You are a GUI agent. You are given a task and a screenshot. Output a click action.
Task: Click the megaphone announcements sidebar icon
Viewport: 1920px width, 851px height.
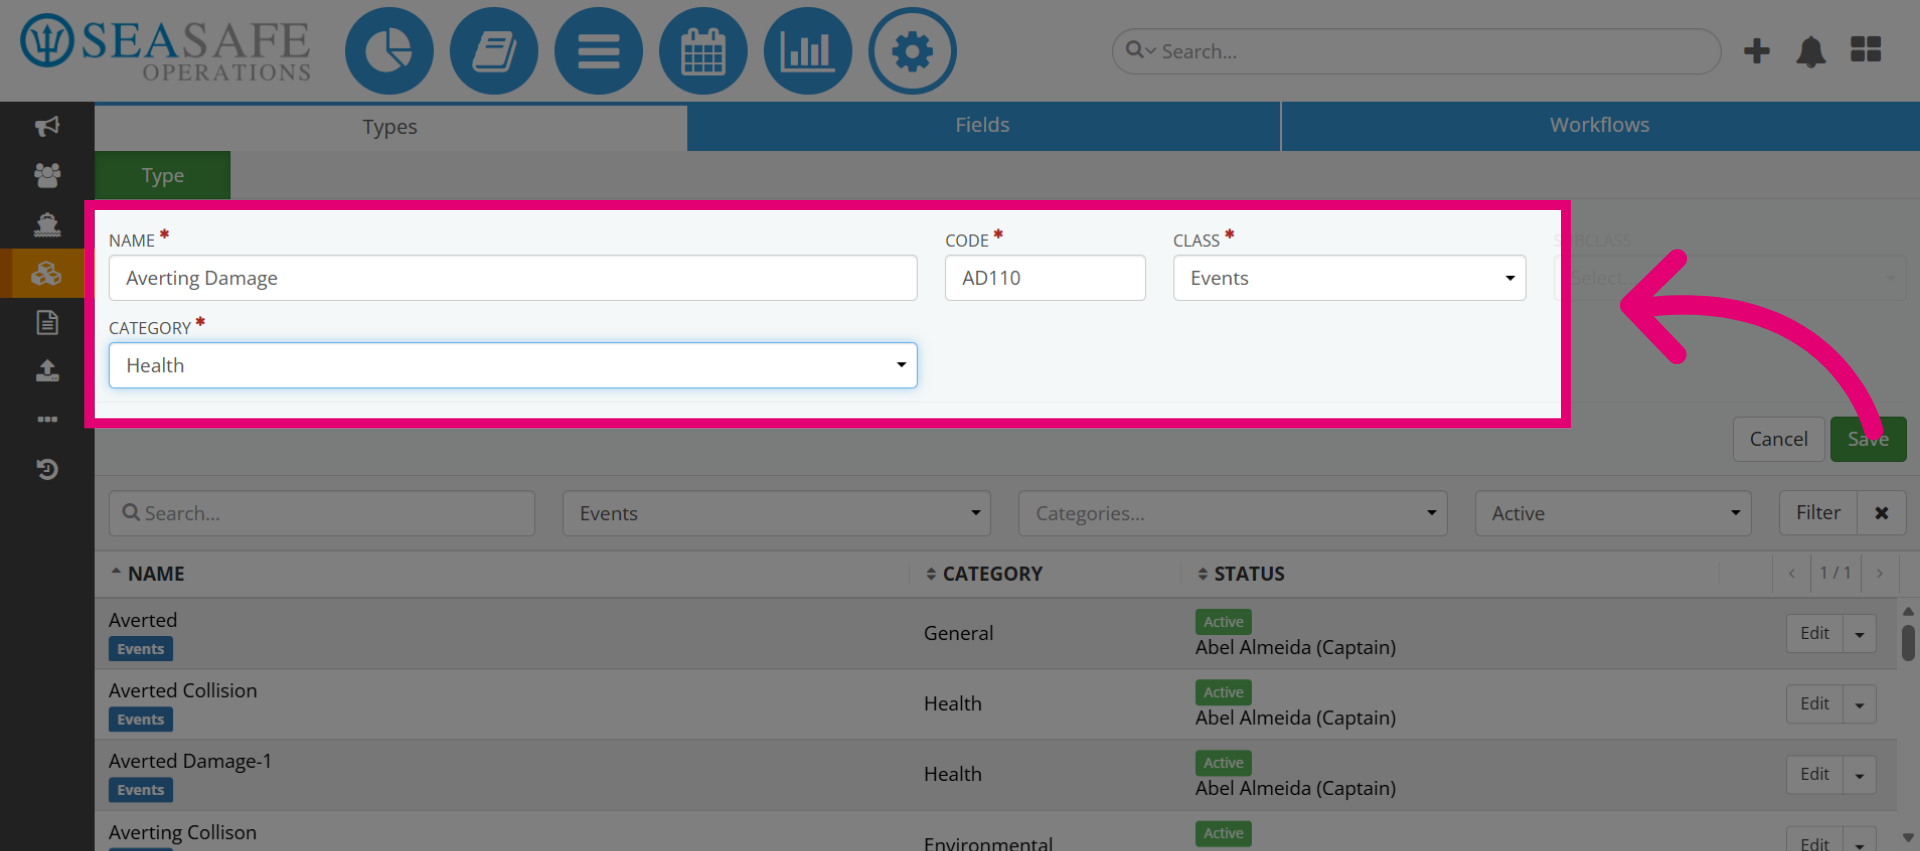[47, 126]
